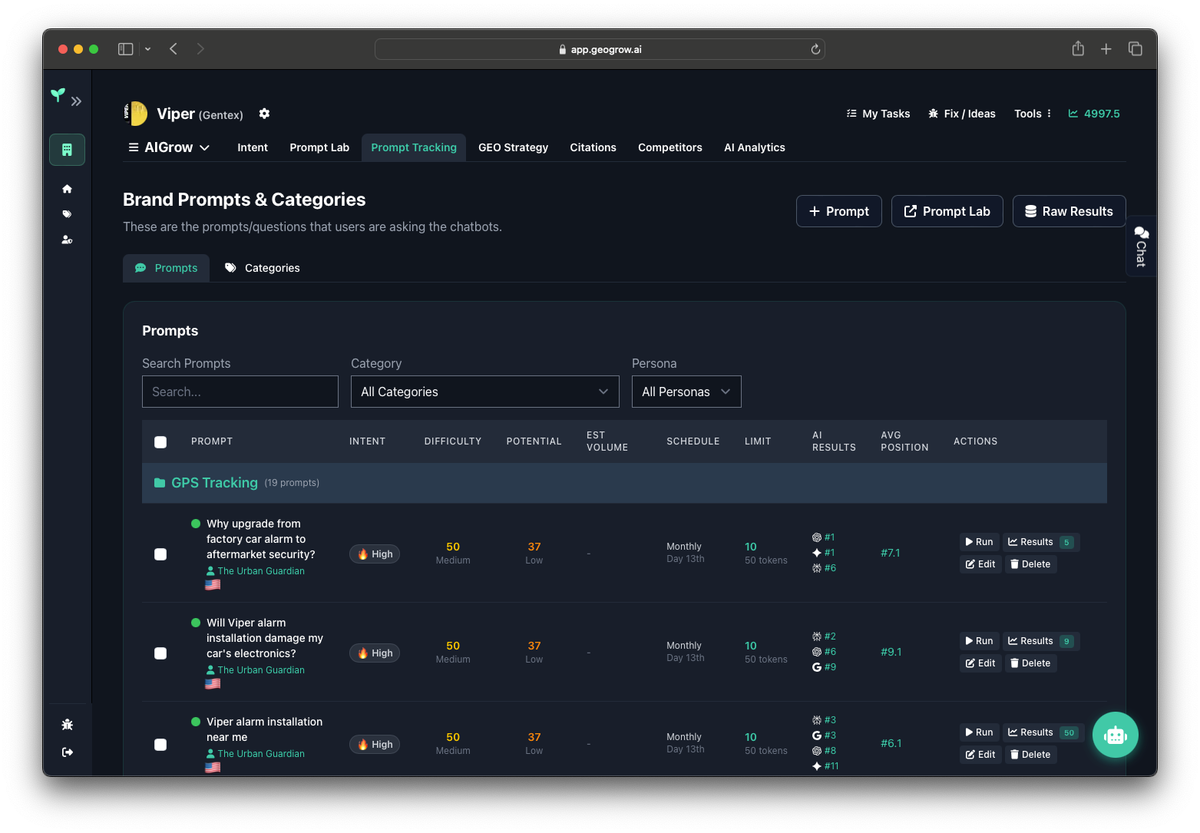
Task: Show Safari tab overview
Action: (x=1135, y=49)
